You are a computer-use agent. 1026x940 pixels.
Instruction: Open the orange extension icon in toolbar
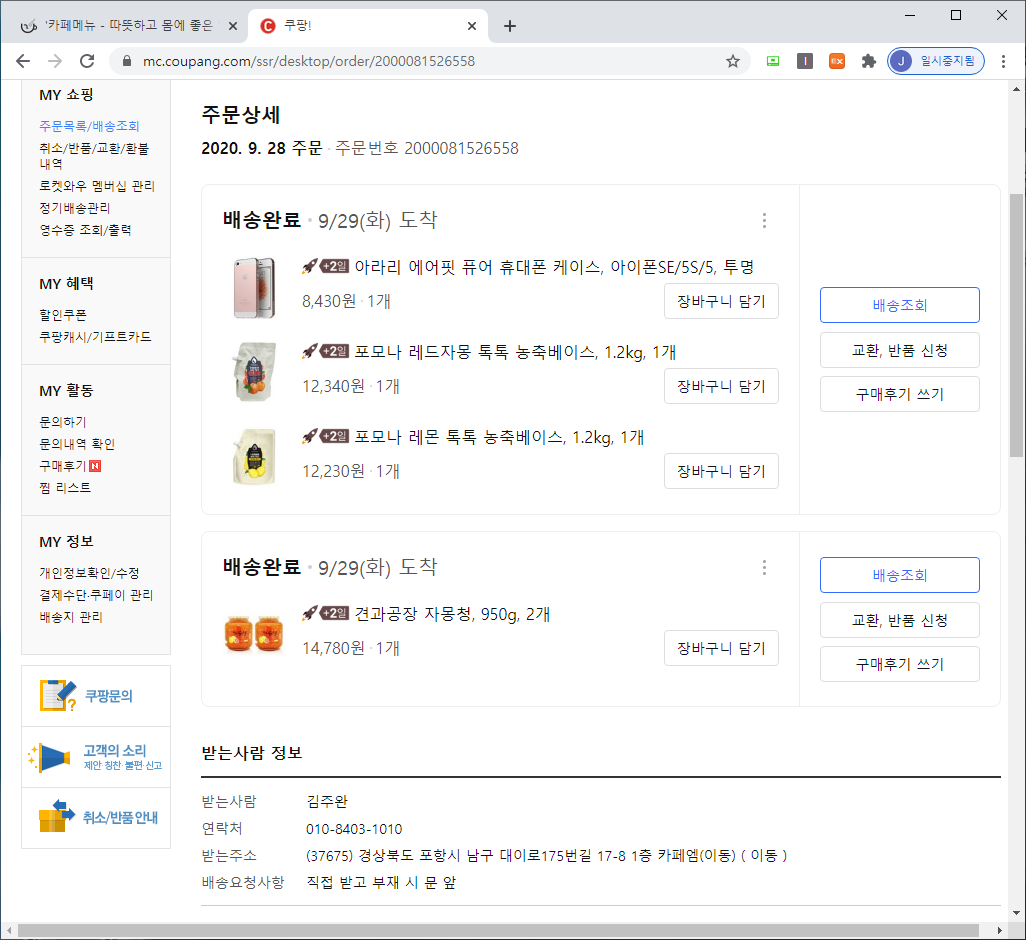point(837,61)
